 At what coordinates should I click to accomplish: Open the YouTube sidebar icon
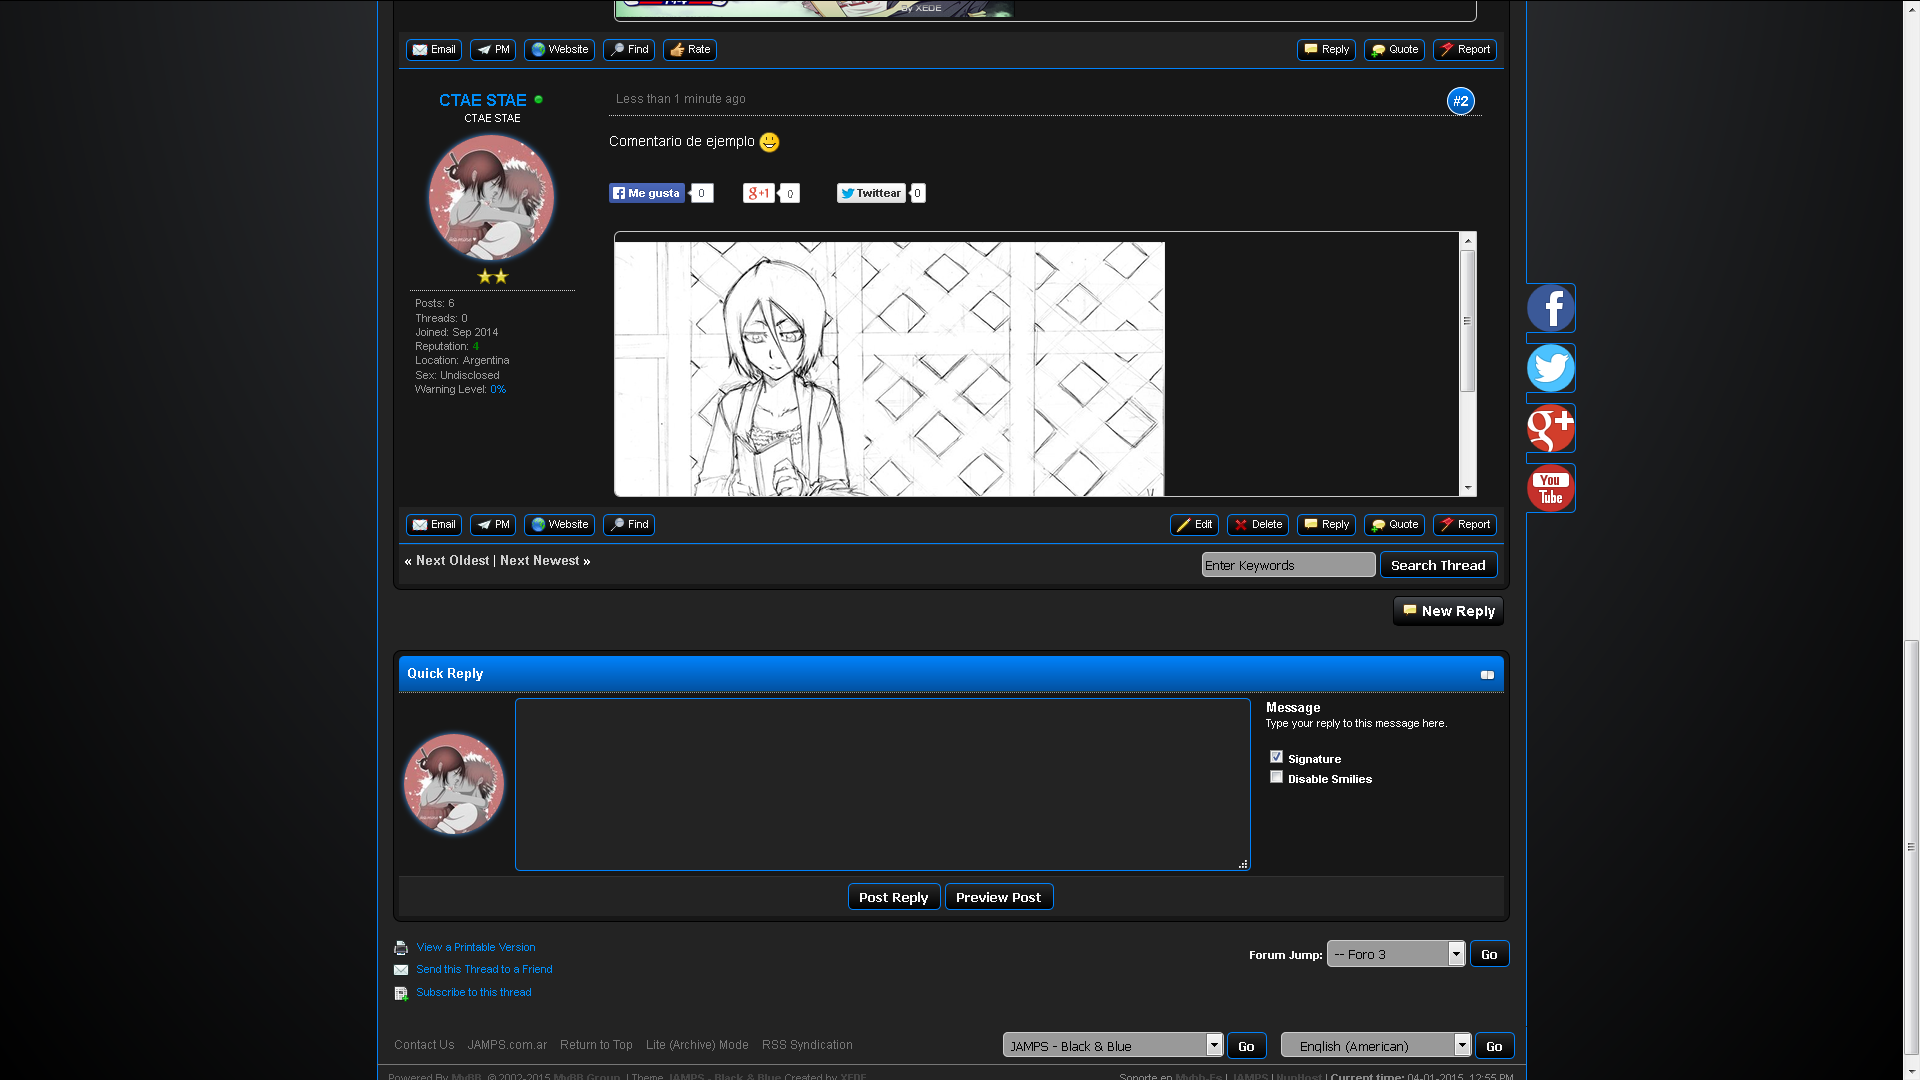(1550, 488)
